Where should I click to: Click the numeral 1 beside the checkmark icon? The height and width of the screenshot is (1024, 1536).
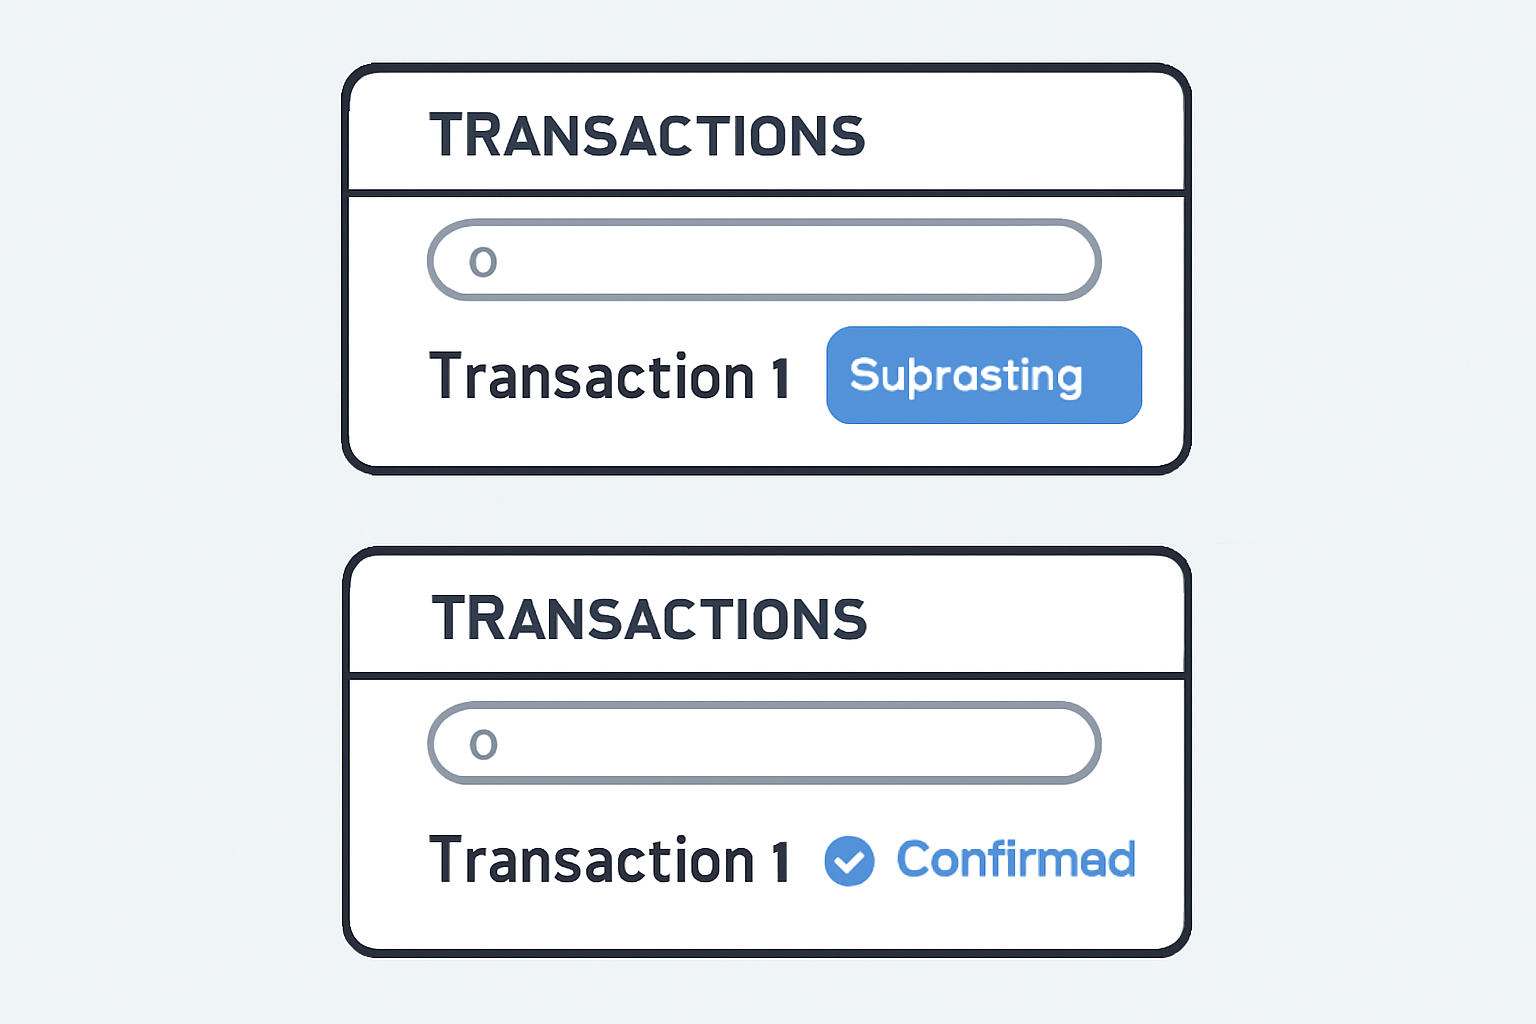point(780,861)
